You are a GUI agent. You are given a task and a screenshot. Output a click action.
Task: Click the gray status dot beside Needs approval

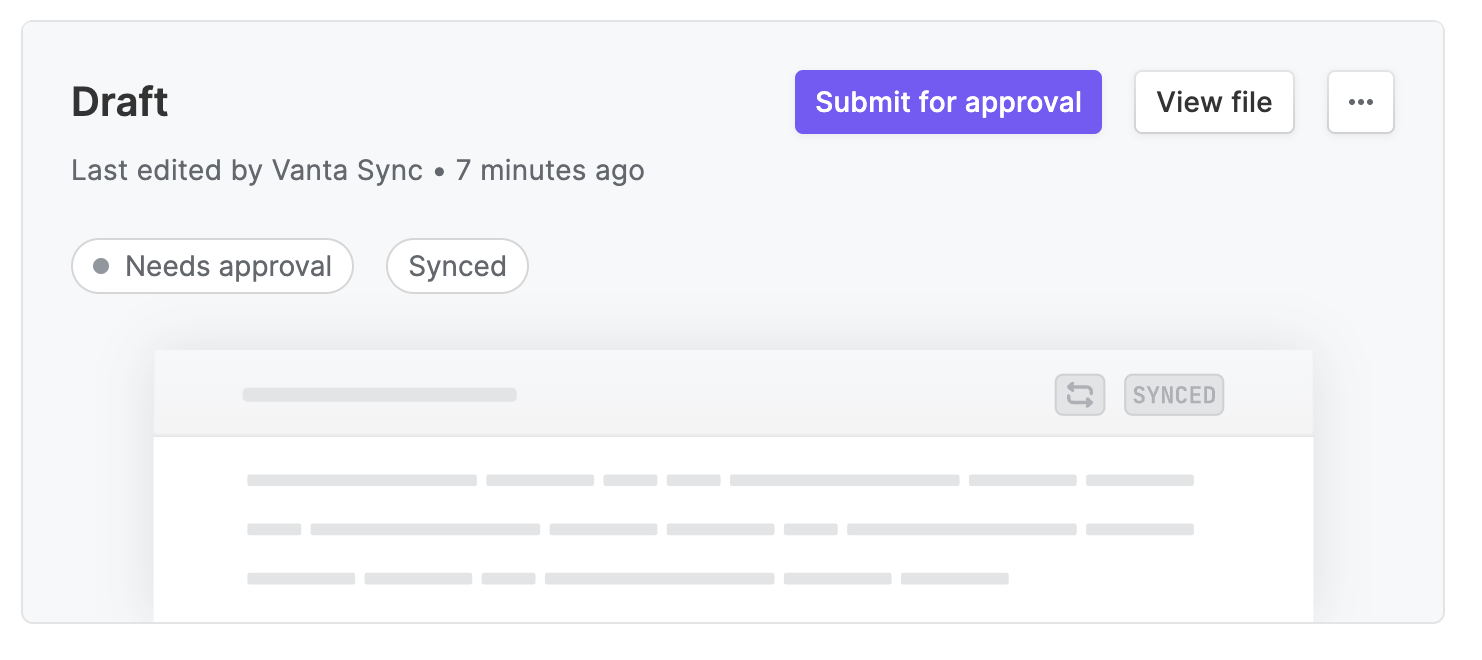pos(100,266)
